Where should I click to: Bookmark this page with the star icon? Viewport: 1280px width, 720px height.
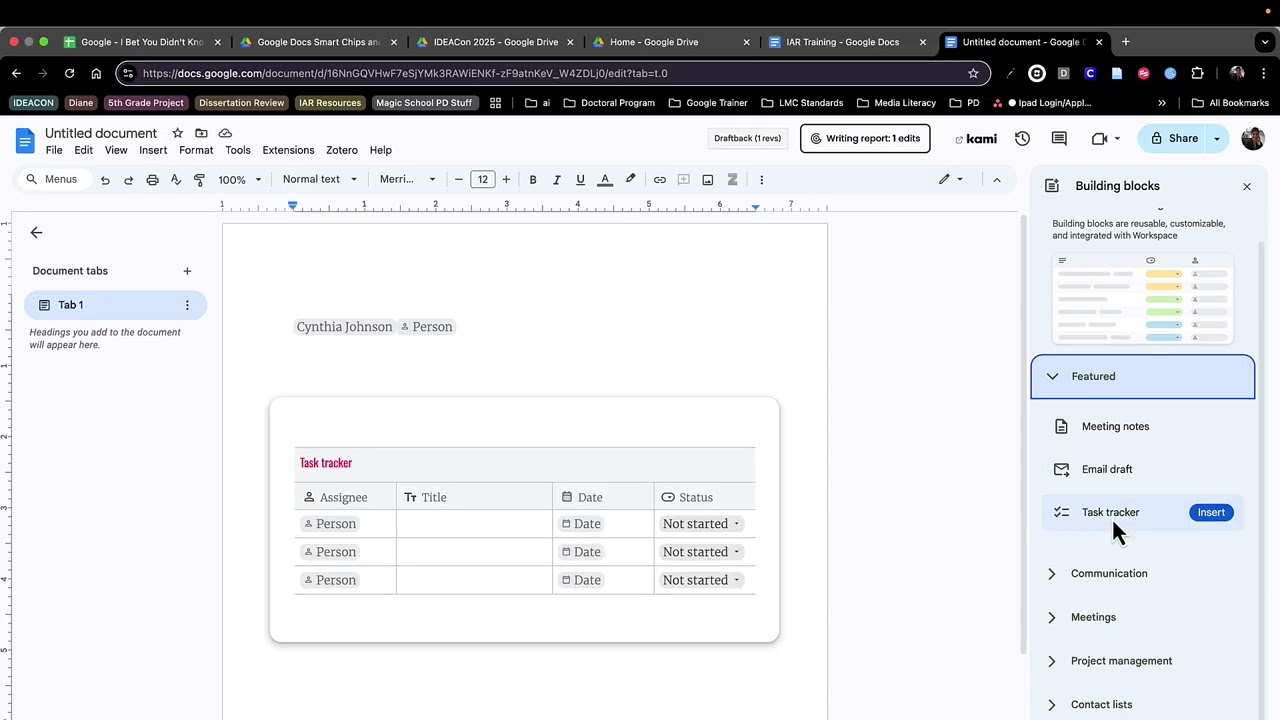coord(973,73)
